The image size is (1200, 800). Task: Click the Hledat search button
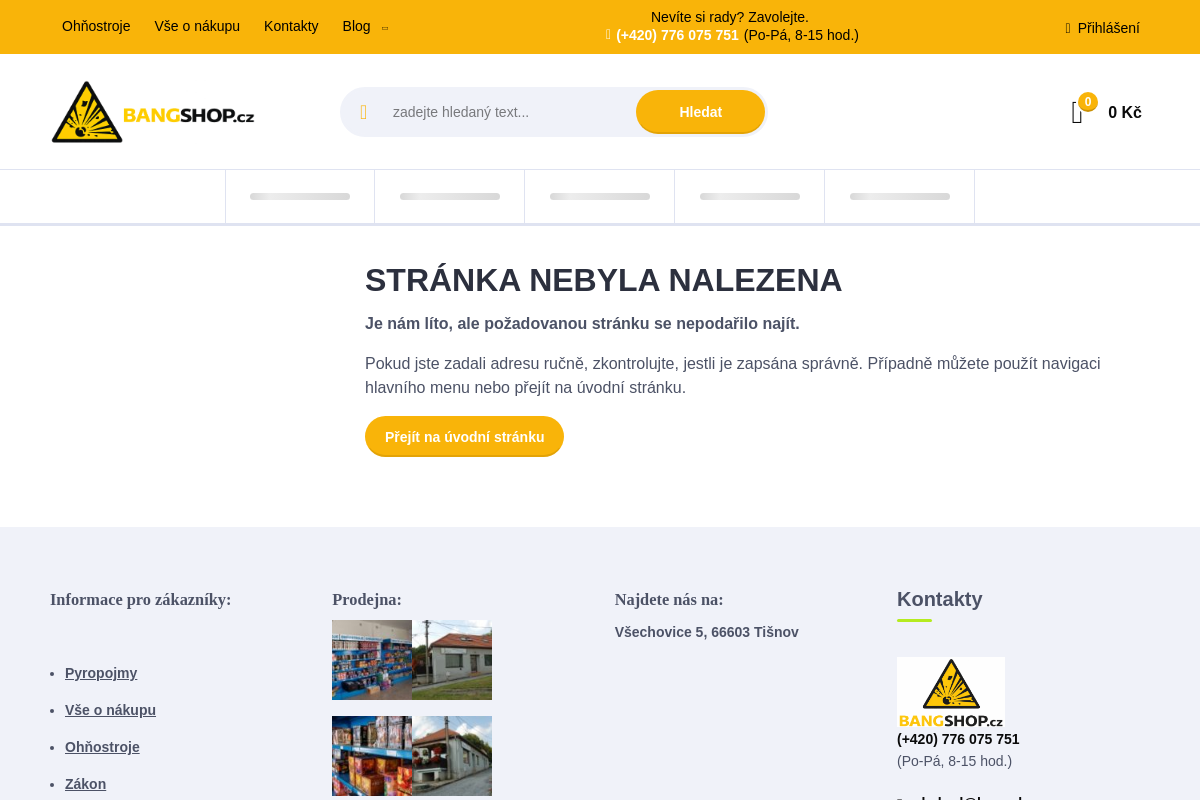click(x=700, y=112)
